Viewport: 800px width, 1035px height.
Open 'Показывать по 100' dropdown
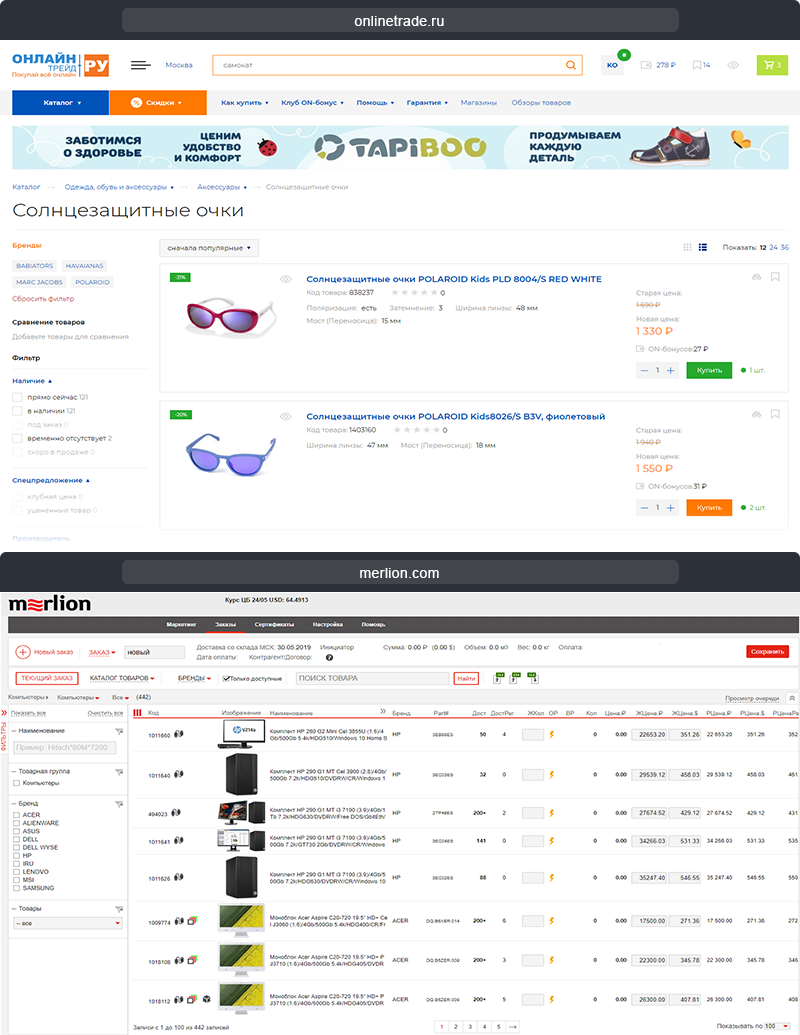coord(776,1026)
